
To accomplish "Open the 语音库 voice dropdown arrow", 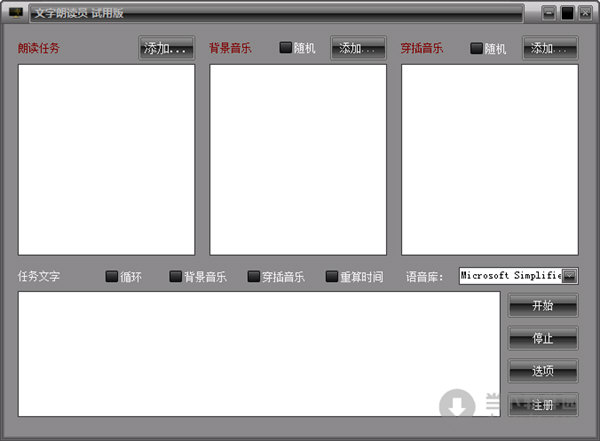I will coord(569,276).
